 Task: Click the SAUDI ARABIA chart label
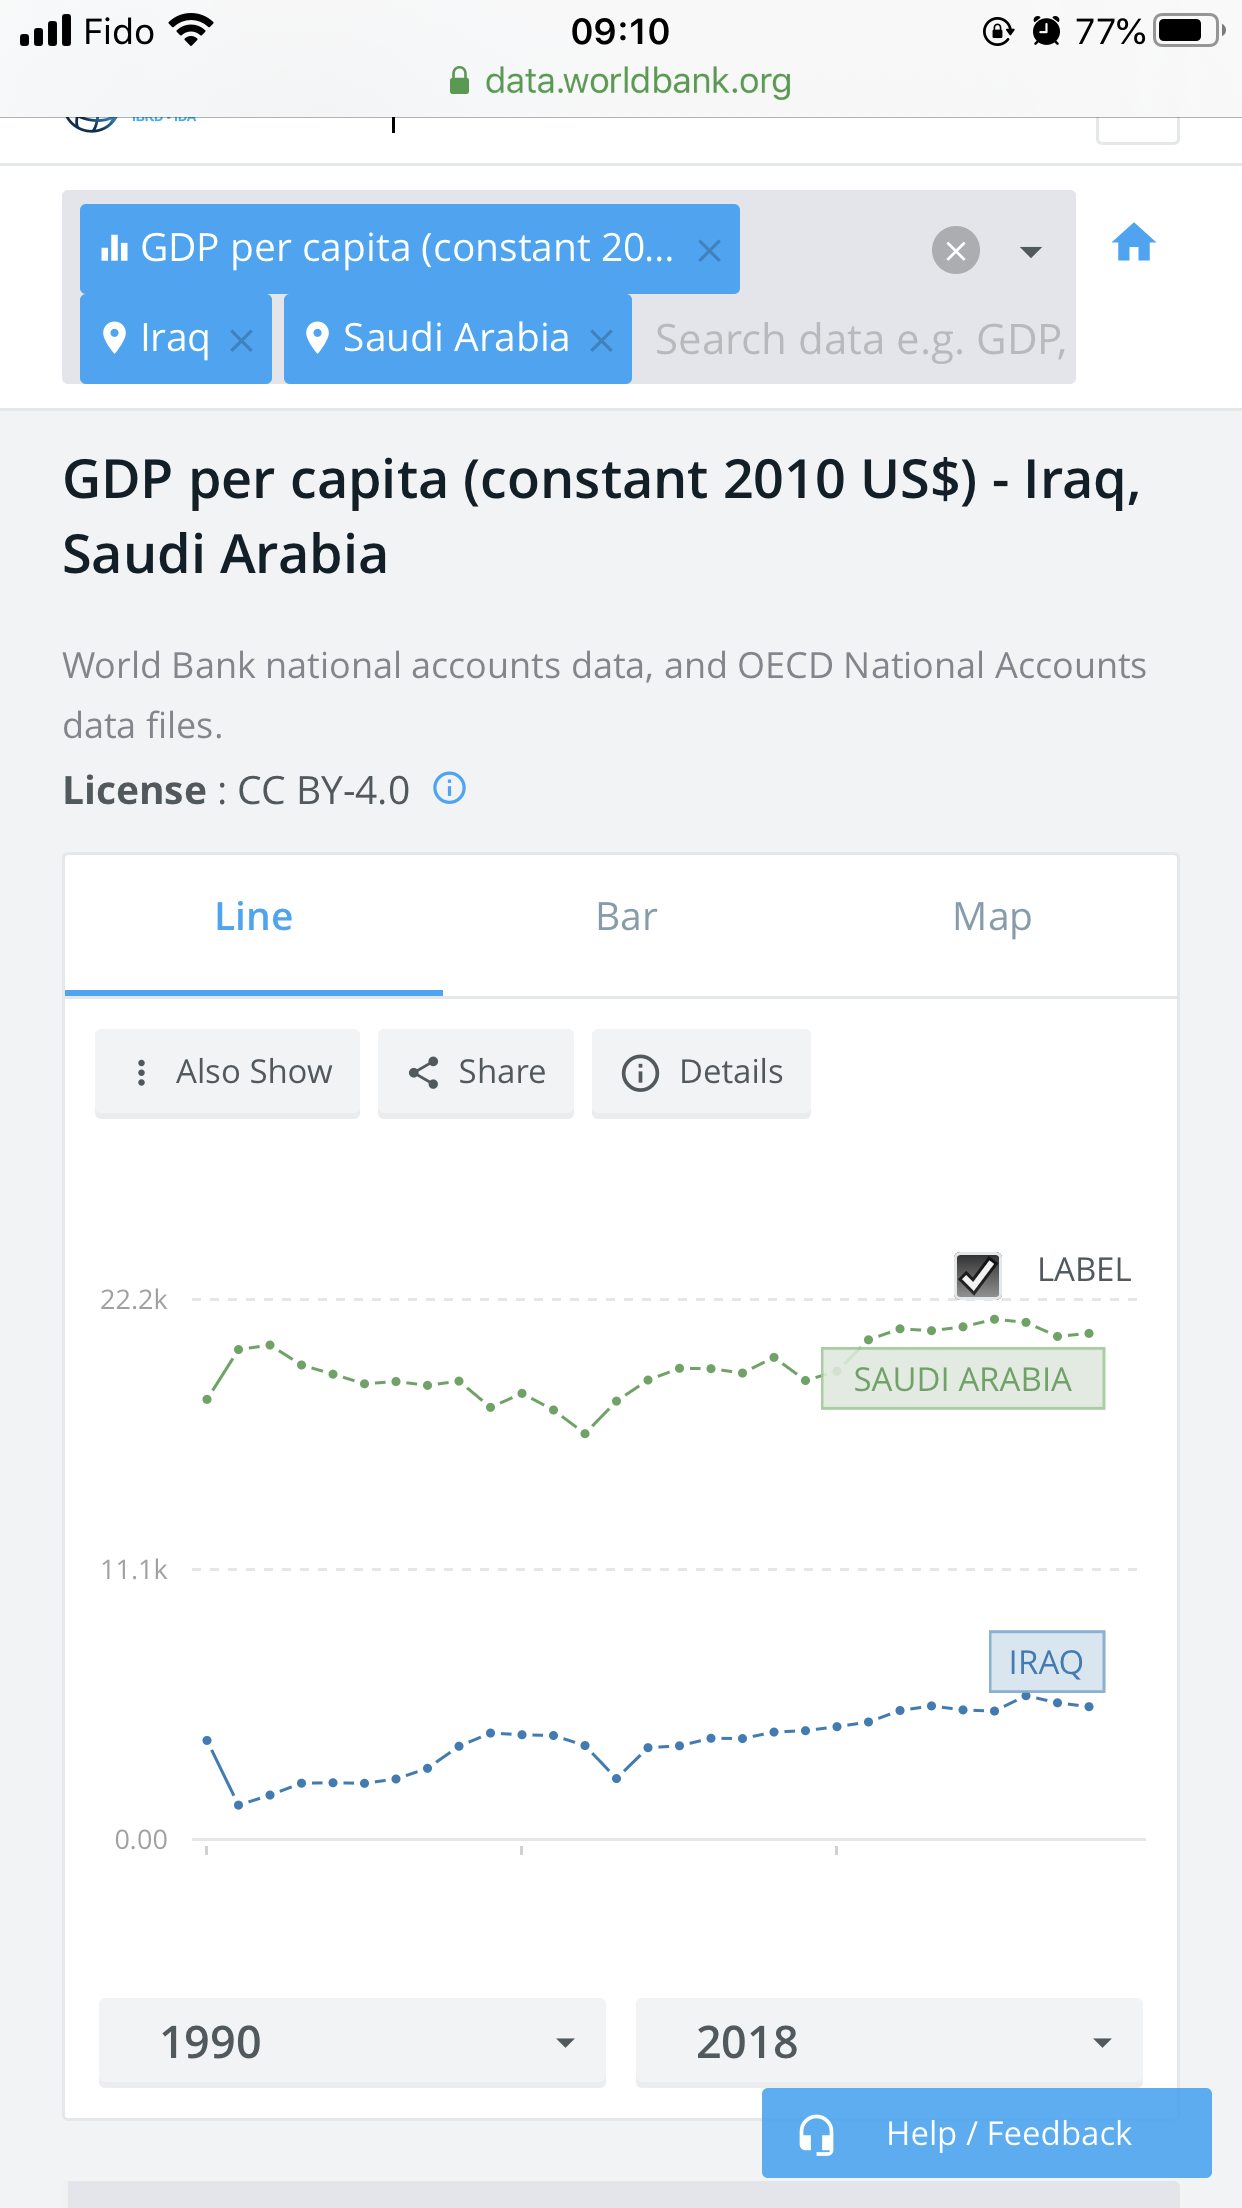(962, 1379)
